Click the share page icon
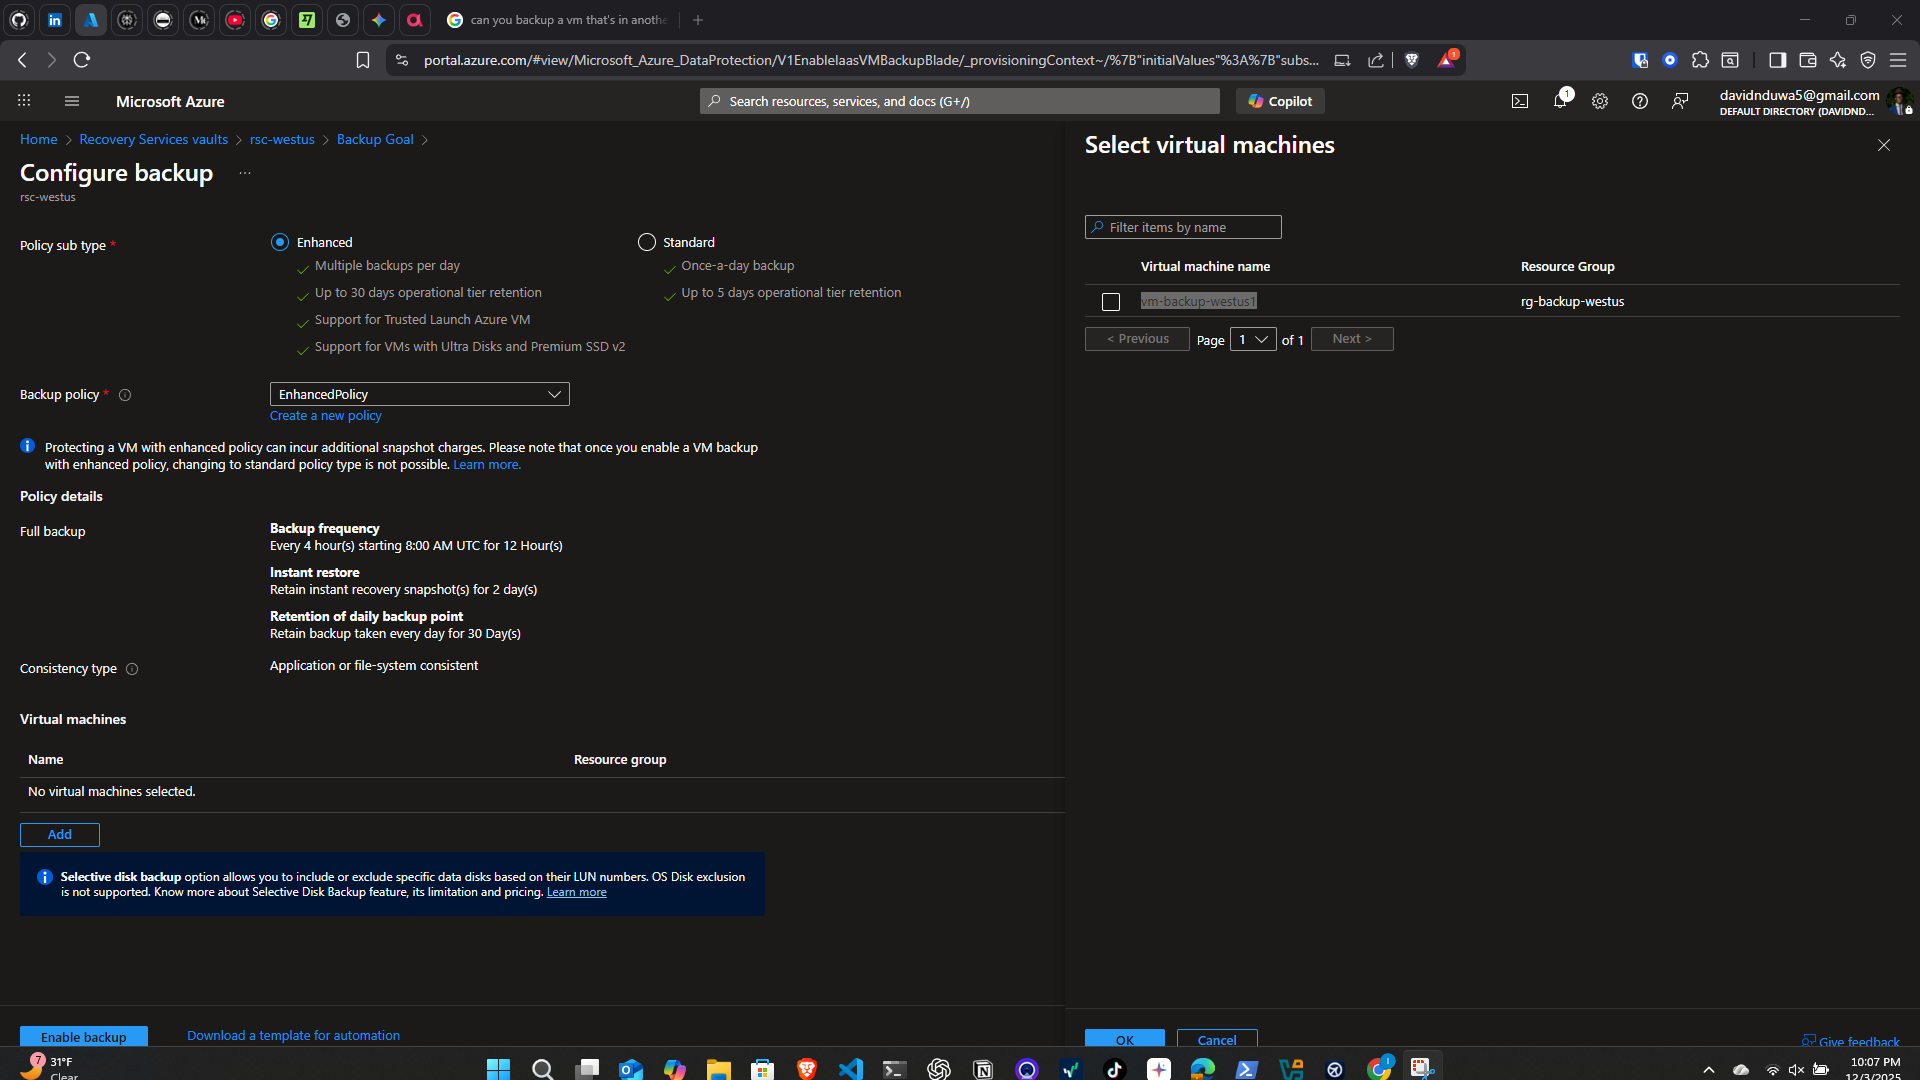 (1376, 60)
